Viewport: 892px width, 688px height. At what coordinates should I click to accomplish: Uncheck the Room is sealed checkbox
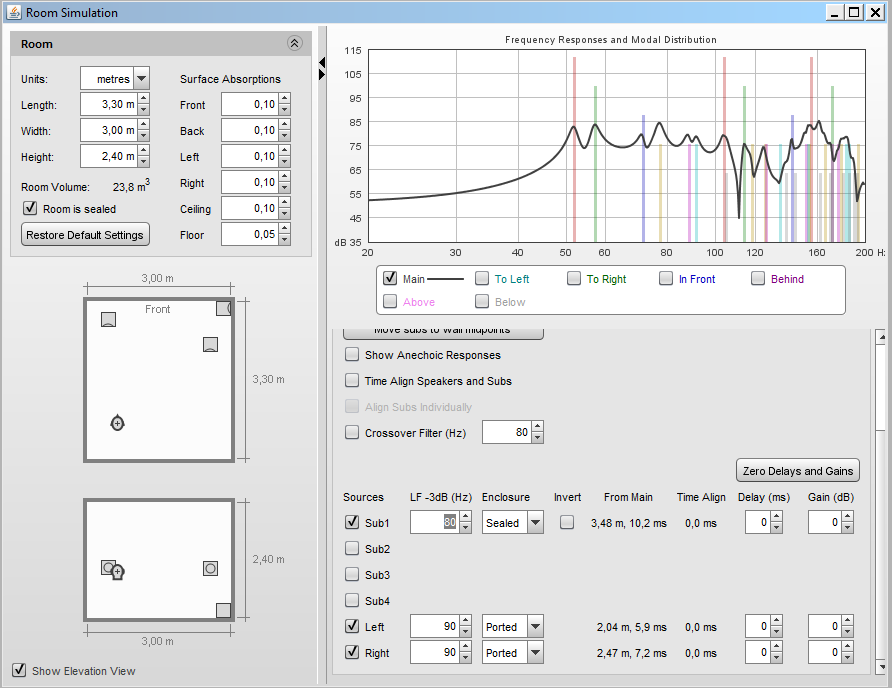(30, 209)
